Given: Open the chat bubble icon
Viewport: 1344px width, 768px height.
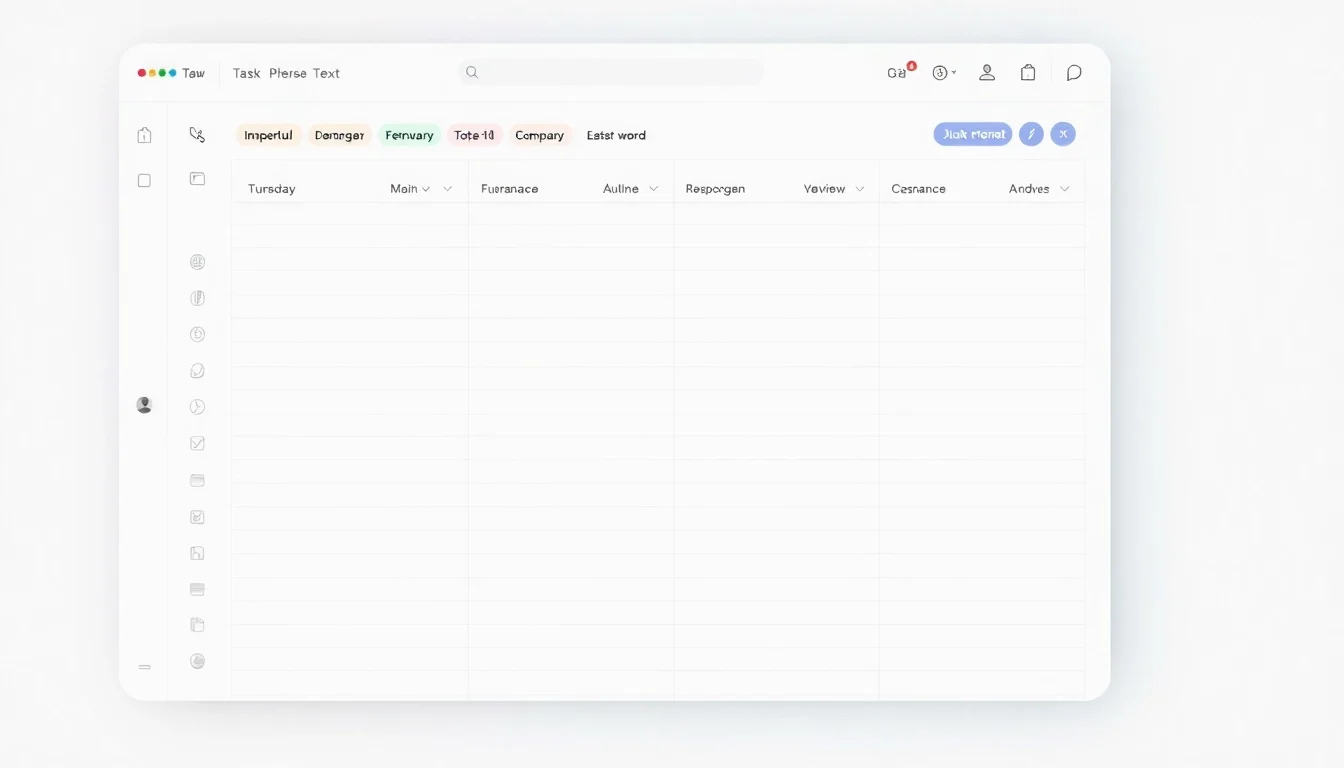Looking at the screenshot, I should [x=1074, y=73].
